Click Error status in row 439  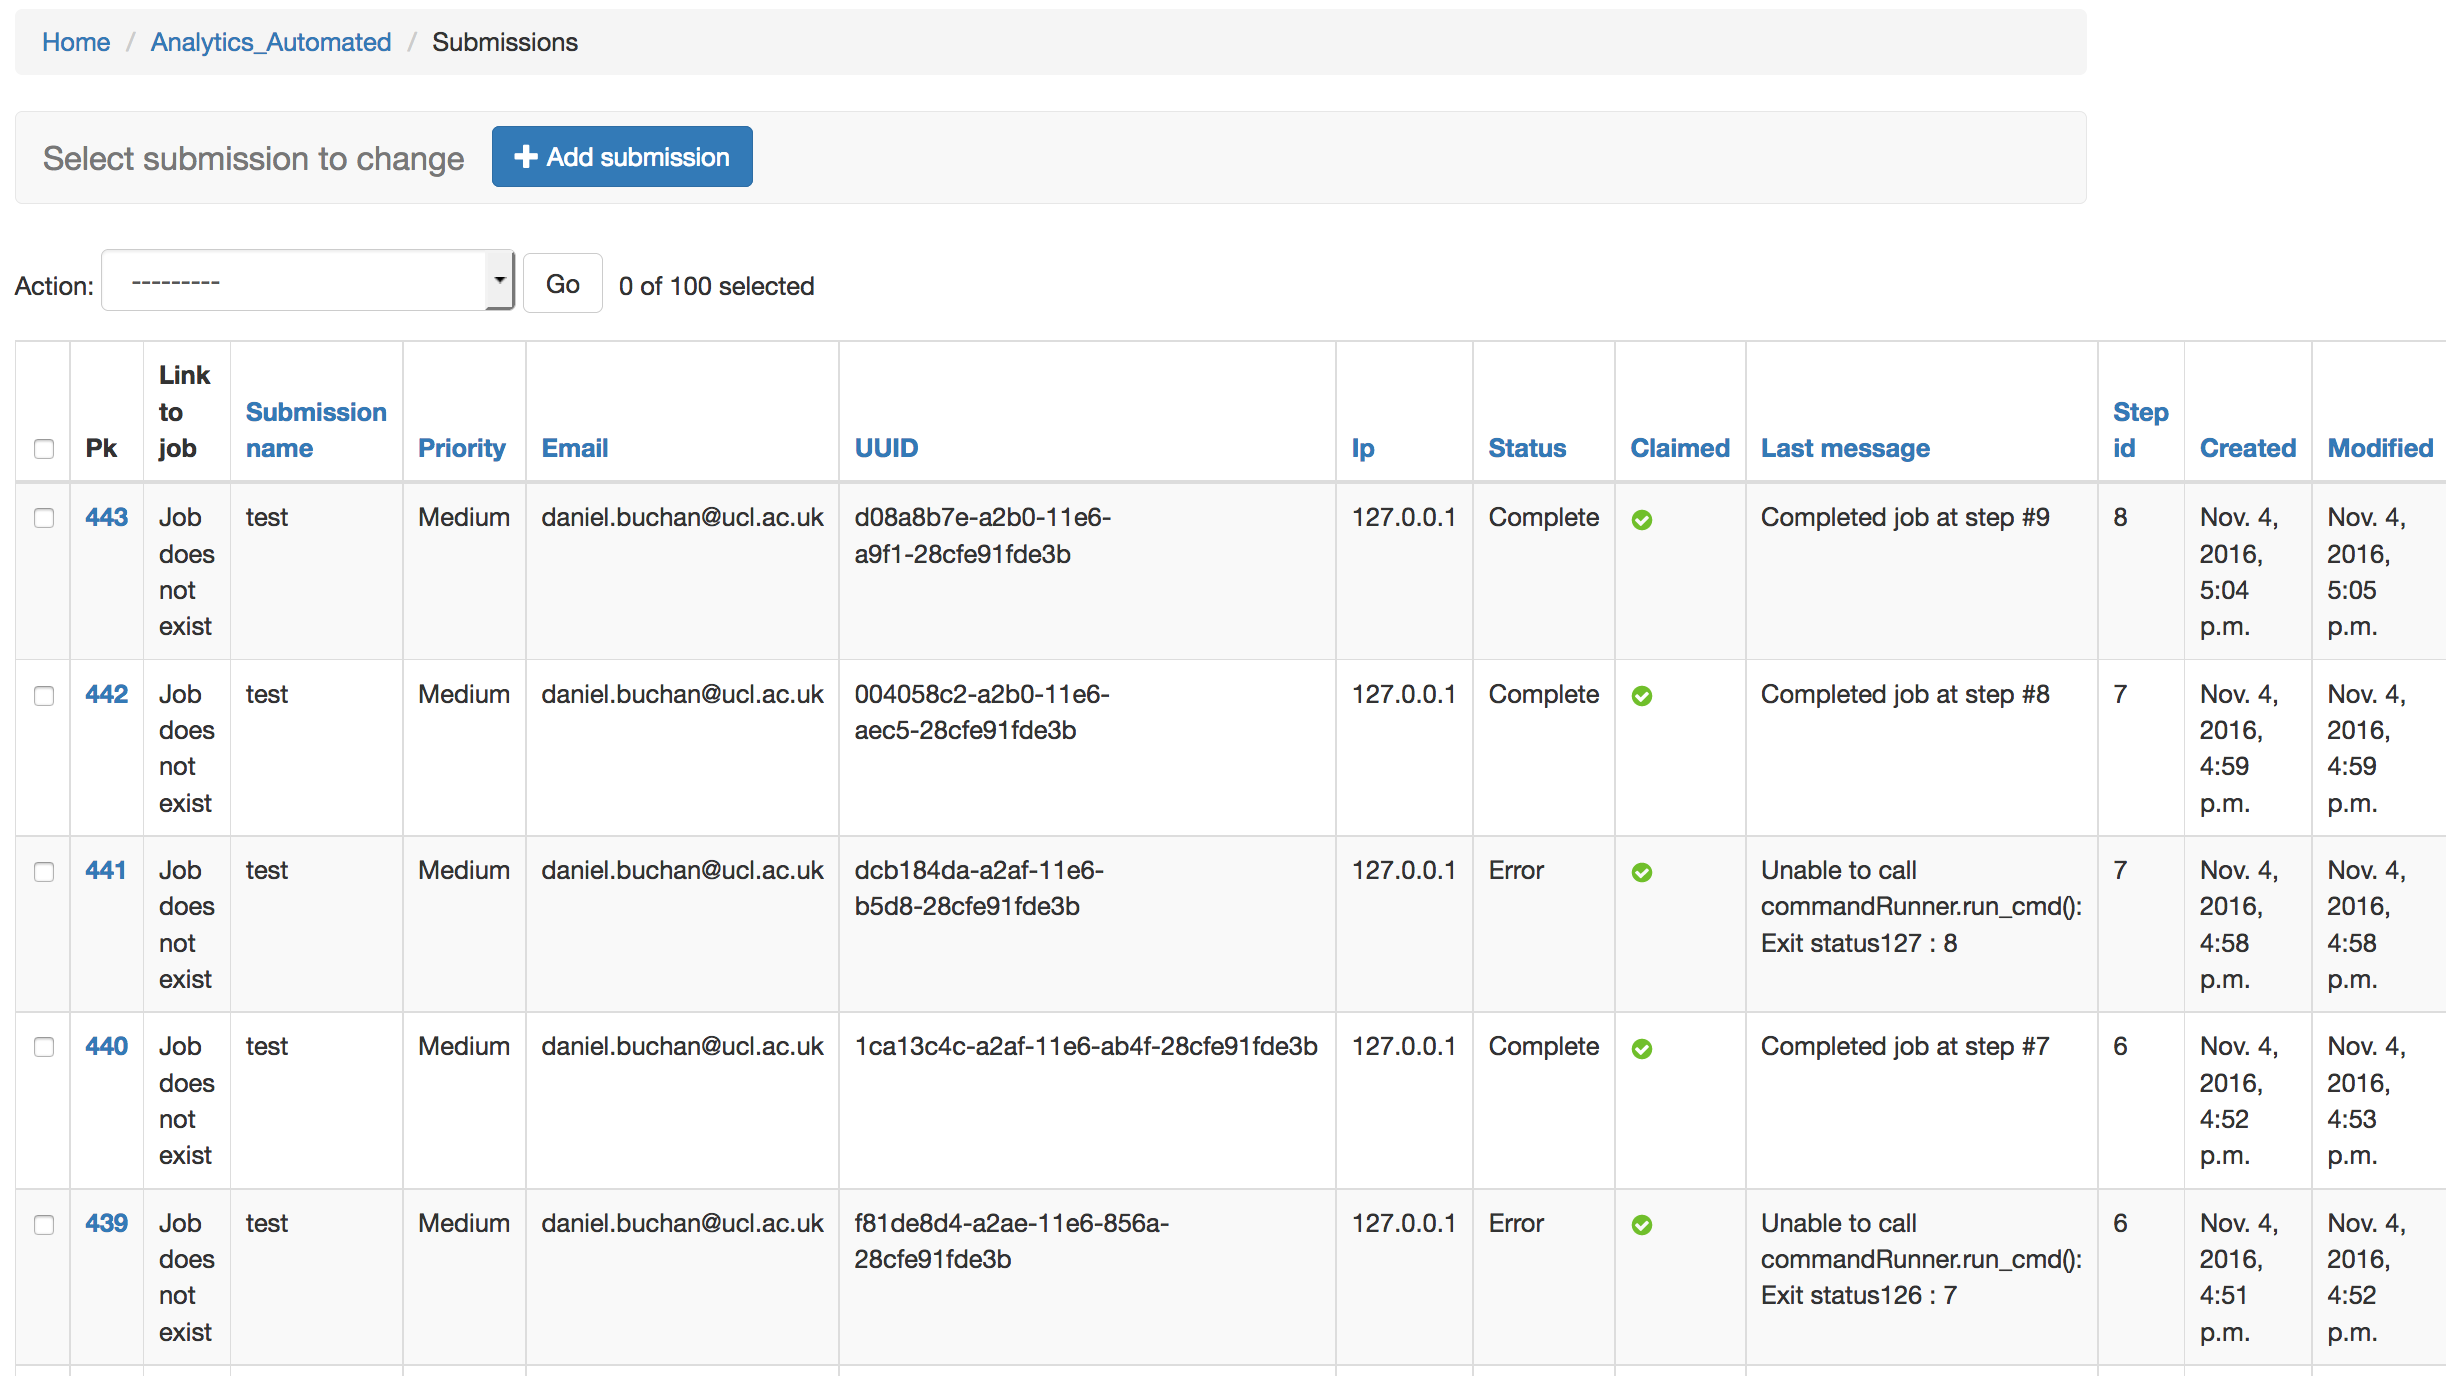coord(1516,1223)
